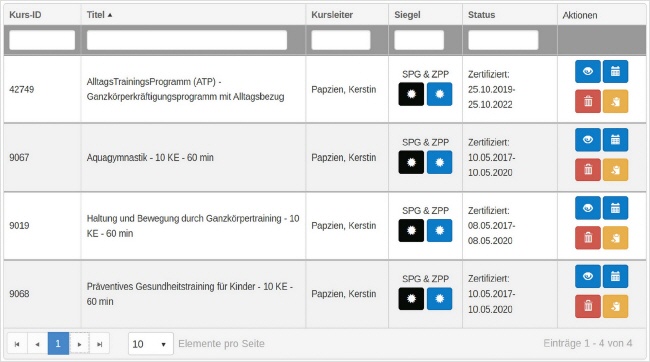Delete course 9019 via trash icon
The width and height of the screenshot is (650, 362).
[x=587, y=238]
